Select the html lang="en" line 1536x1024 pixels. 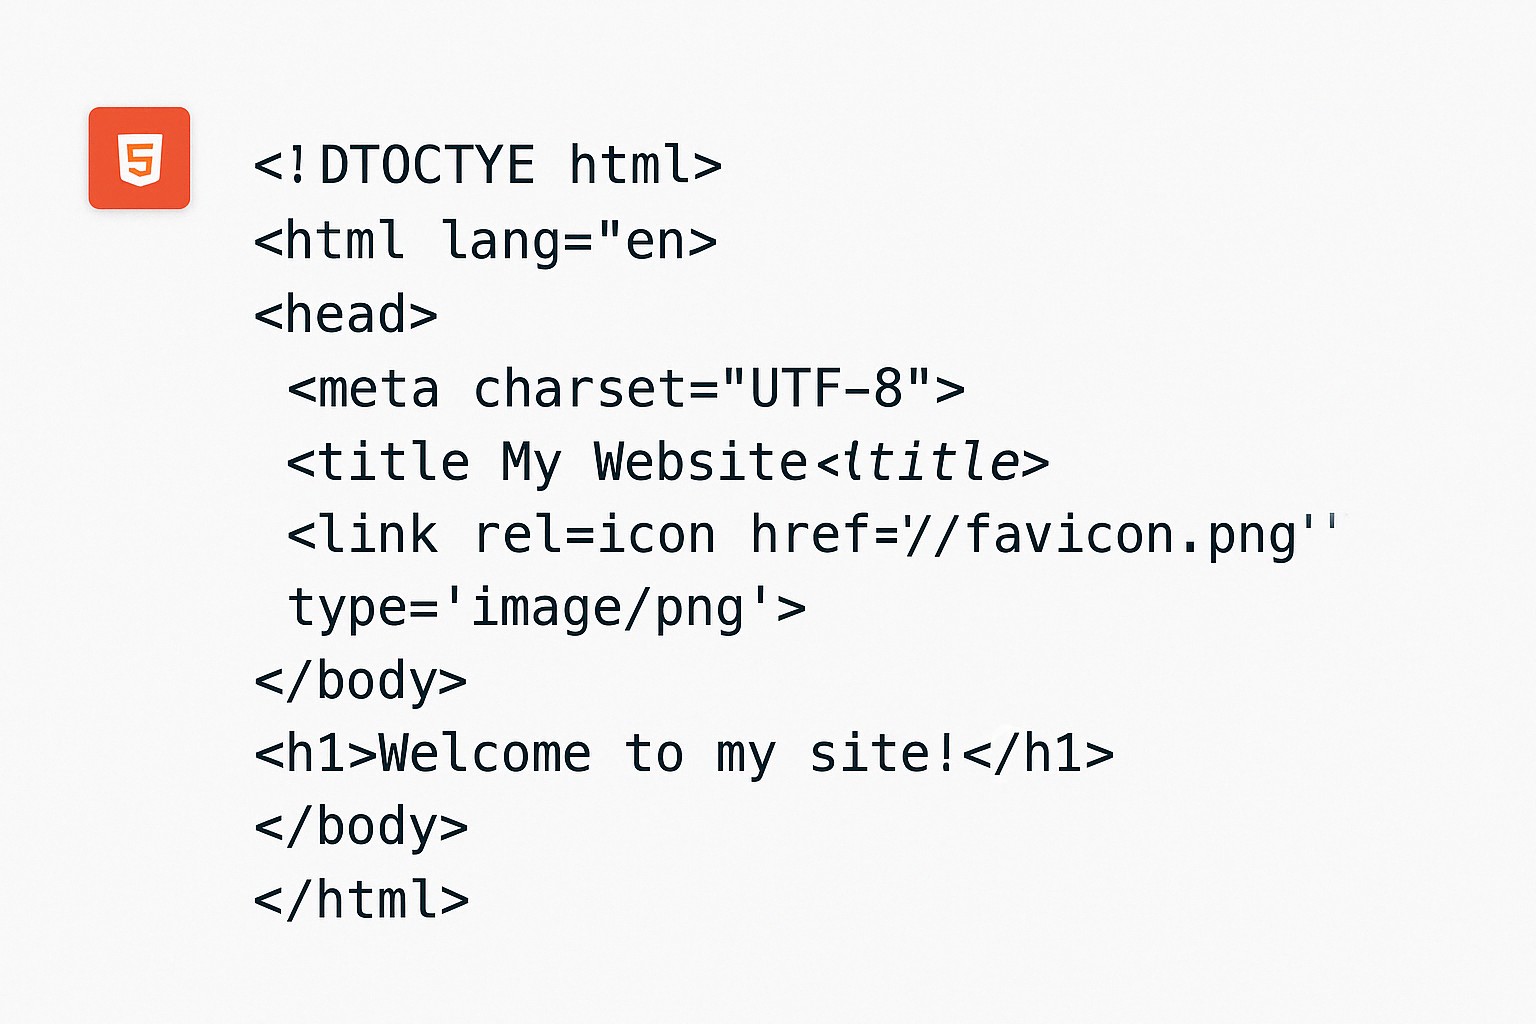click(x=485, y=241)
